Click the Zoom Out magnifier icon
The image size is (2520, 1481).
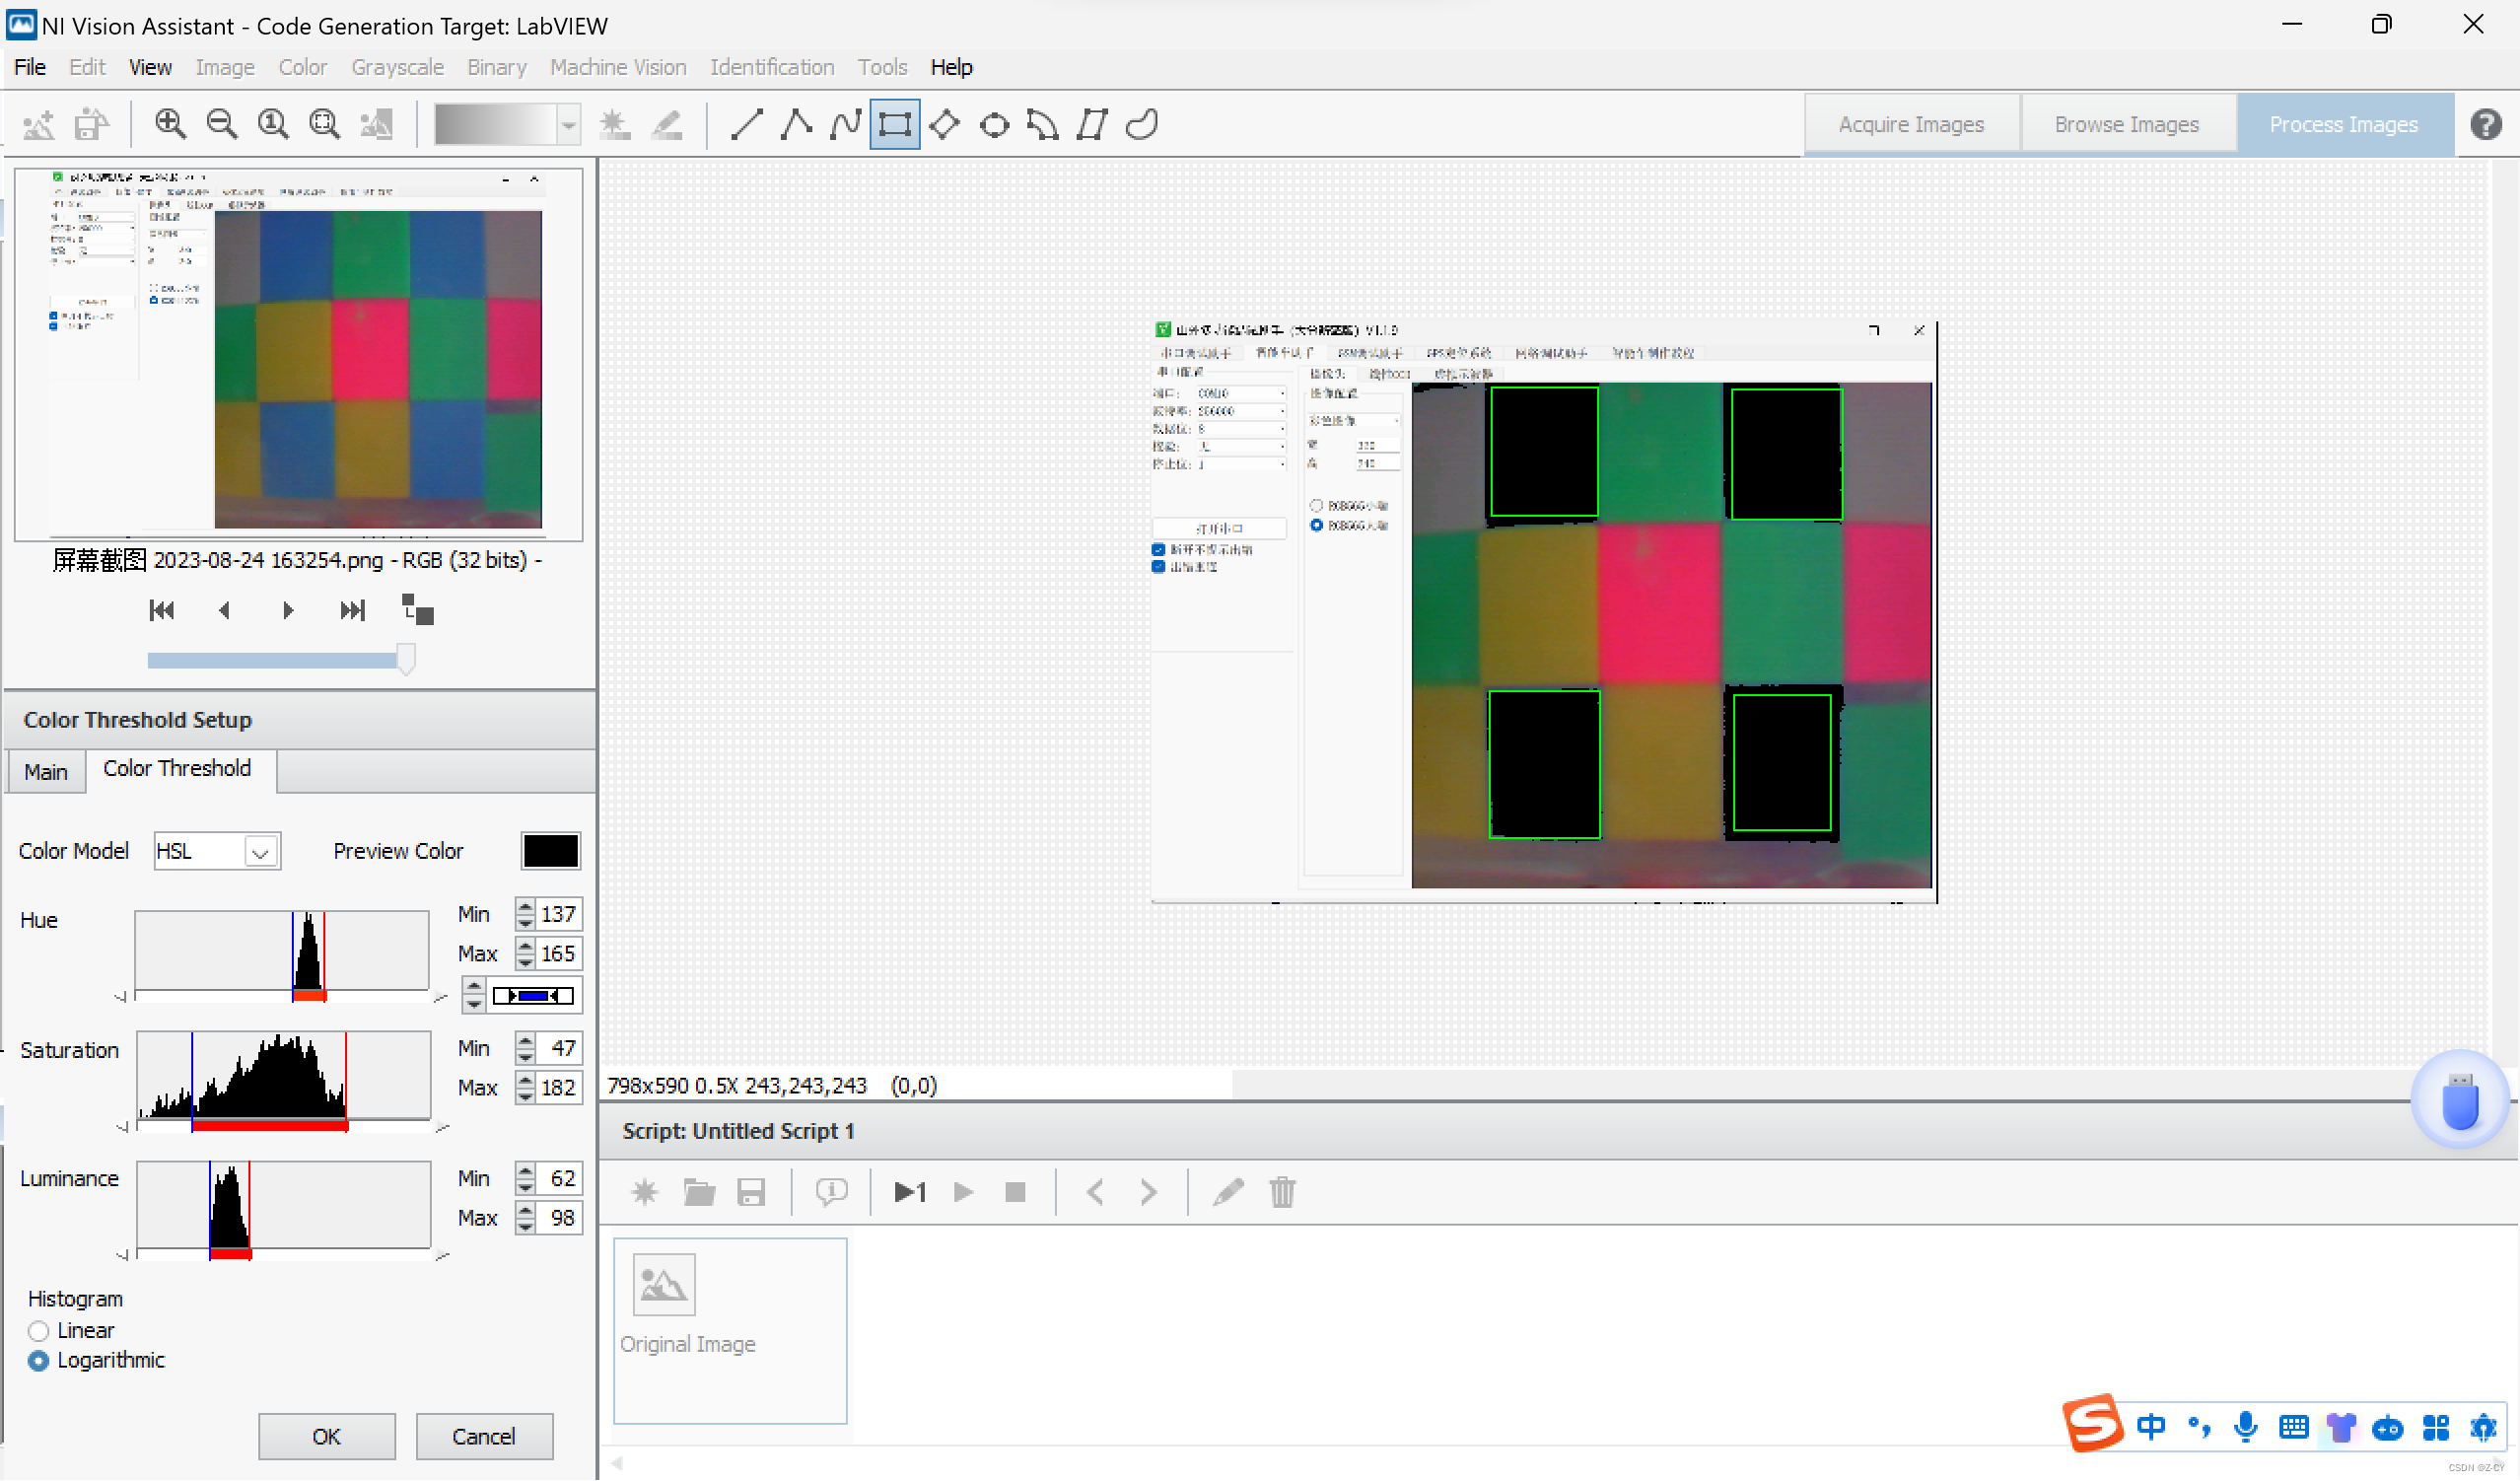pyautogui.click(x=221, y=125)
